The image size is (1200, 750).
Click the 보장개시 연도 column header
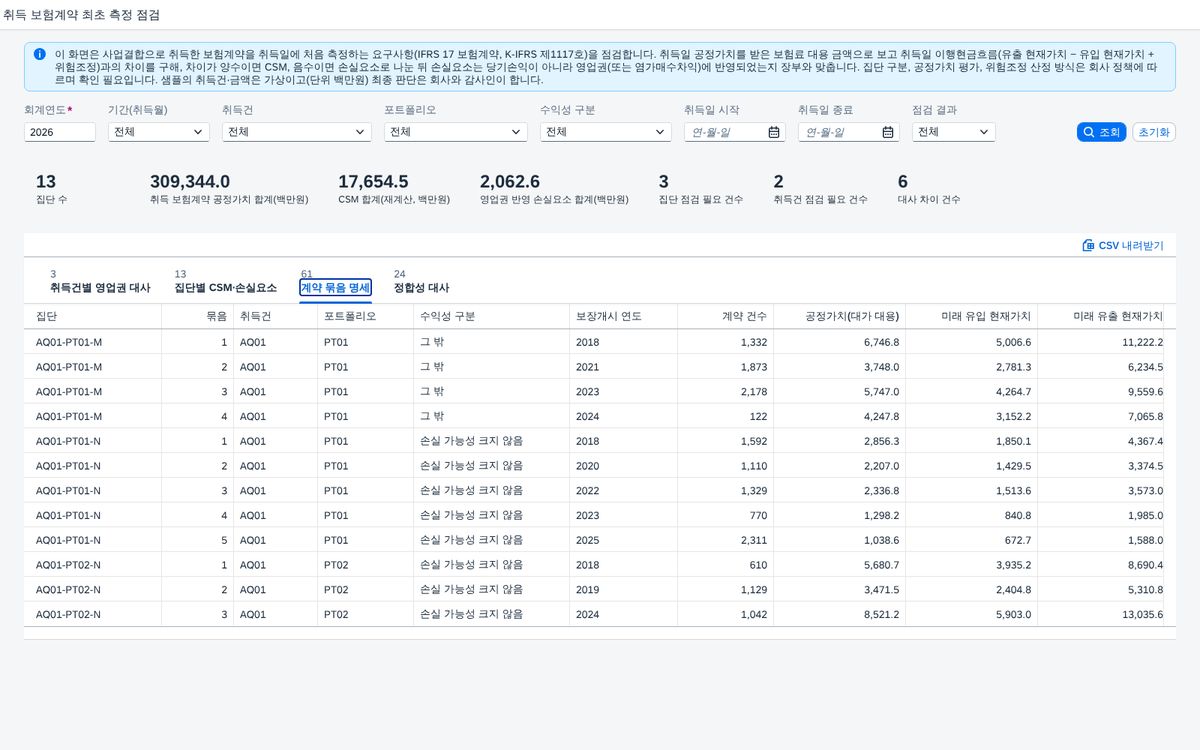click(x=624, y=316)
